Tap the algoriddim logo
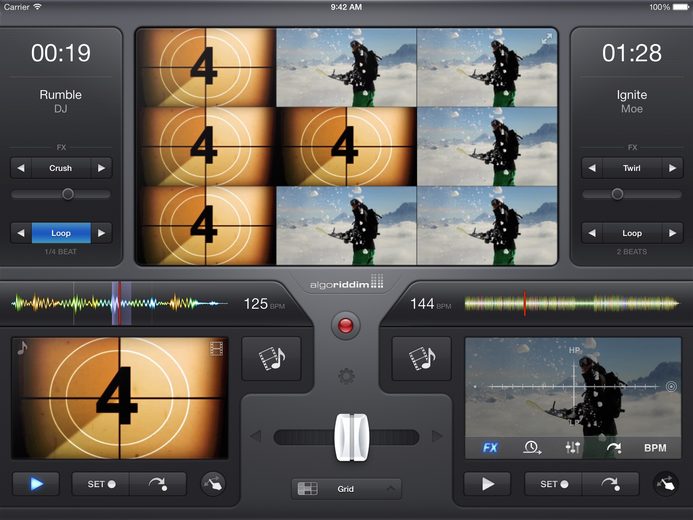 [346, 283]
